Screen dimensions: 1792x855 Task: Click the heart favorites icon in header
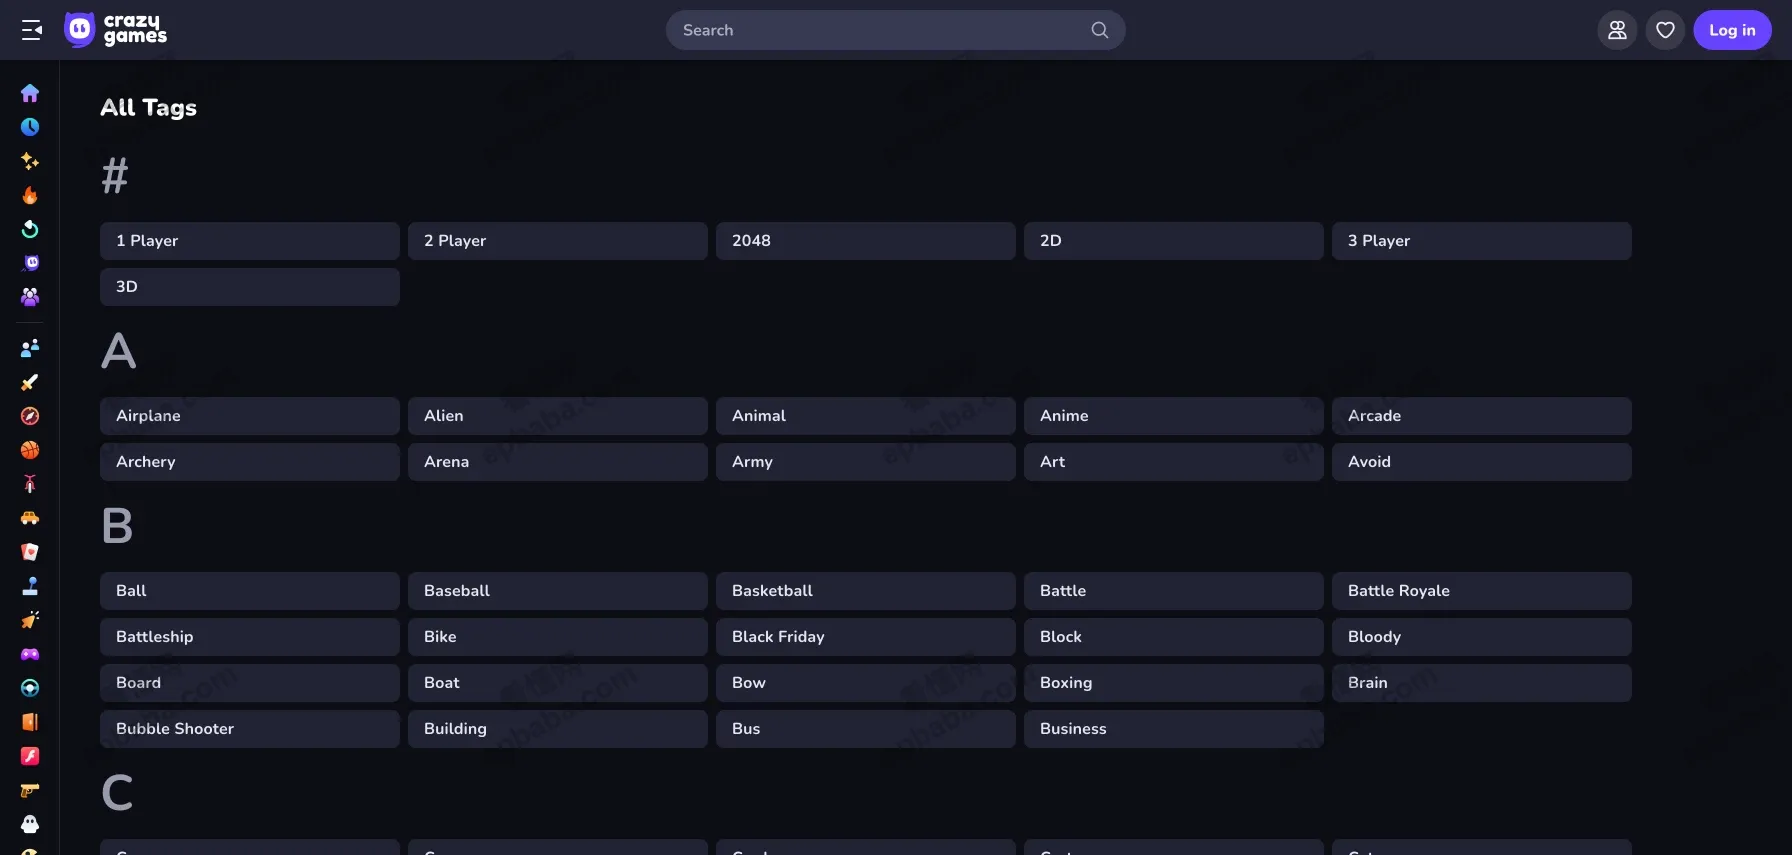pyautogui.click(x=1665, y=30)
